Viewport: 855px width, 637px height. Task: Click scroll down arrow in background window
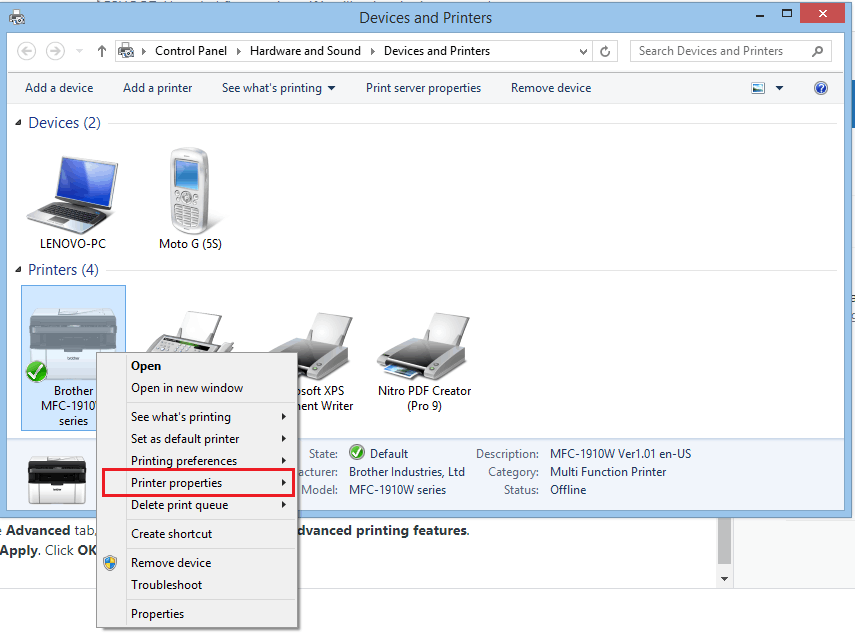(724, 579)
